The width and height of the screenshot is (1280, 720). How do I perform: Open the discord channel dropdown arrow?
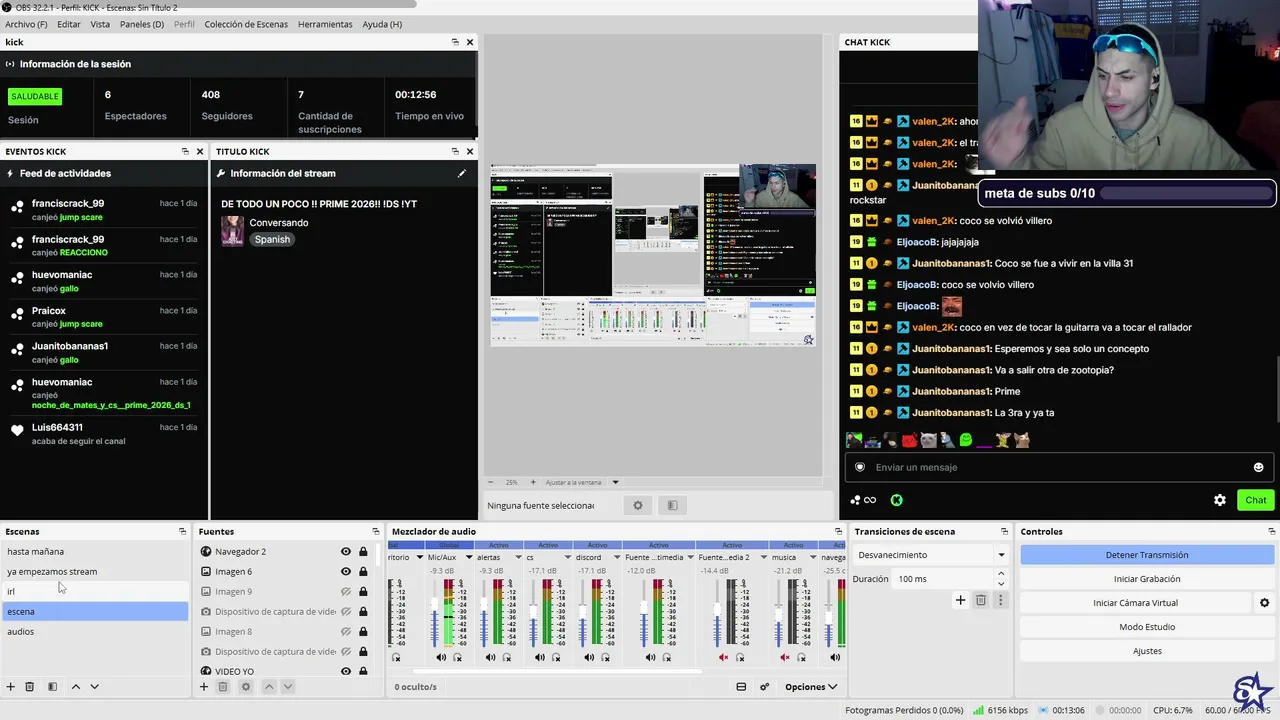click(x=616, y=557)
